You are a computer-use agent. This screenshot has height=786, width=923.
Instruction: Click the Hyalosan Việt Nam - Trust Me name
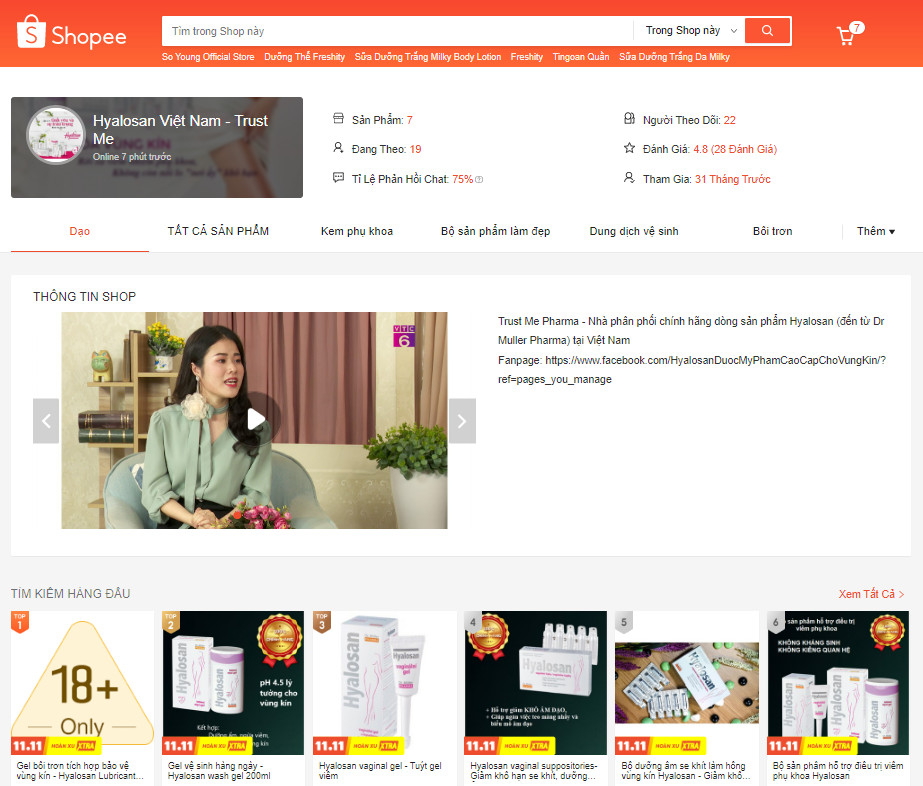tap(180, 130)
